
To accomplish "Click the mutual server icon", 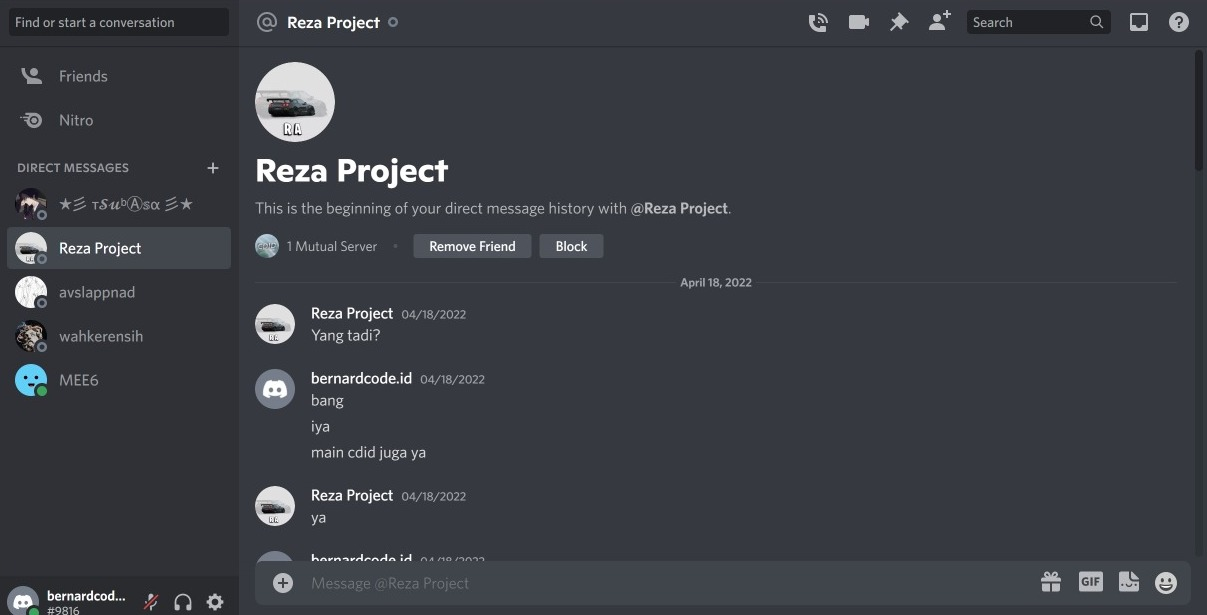I will (x=267, y=246).
